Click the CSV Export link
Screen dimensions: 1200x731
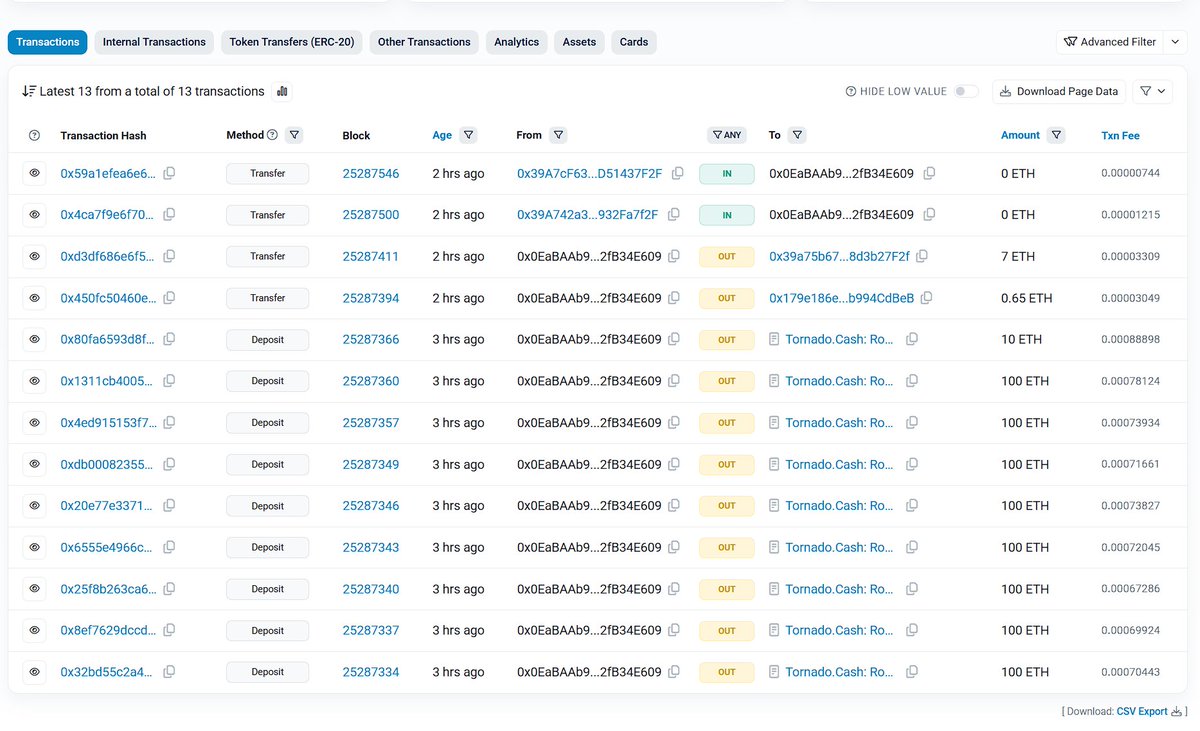(1142, 712)
